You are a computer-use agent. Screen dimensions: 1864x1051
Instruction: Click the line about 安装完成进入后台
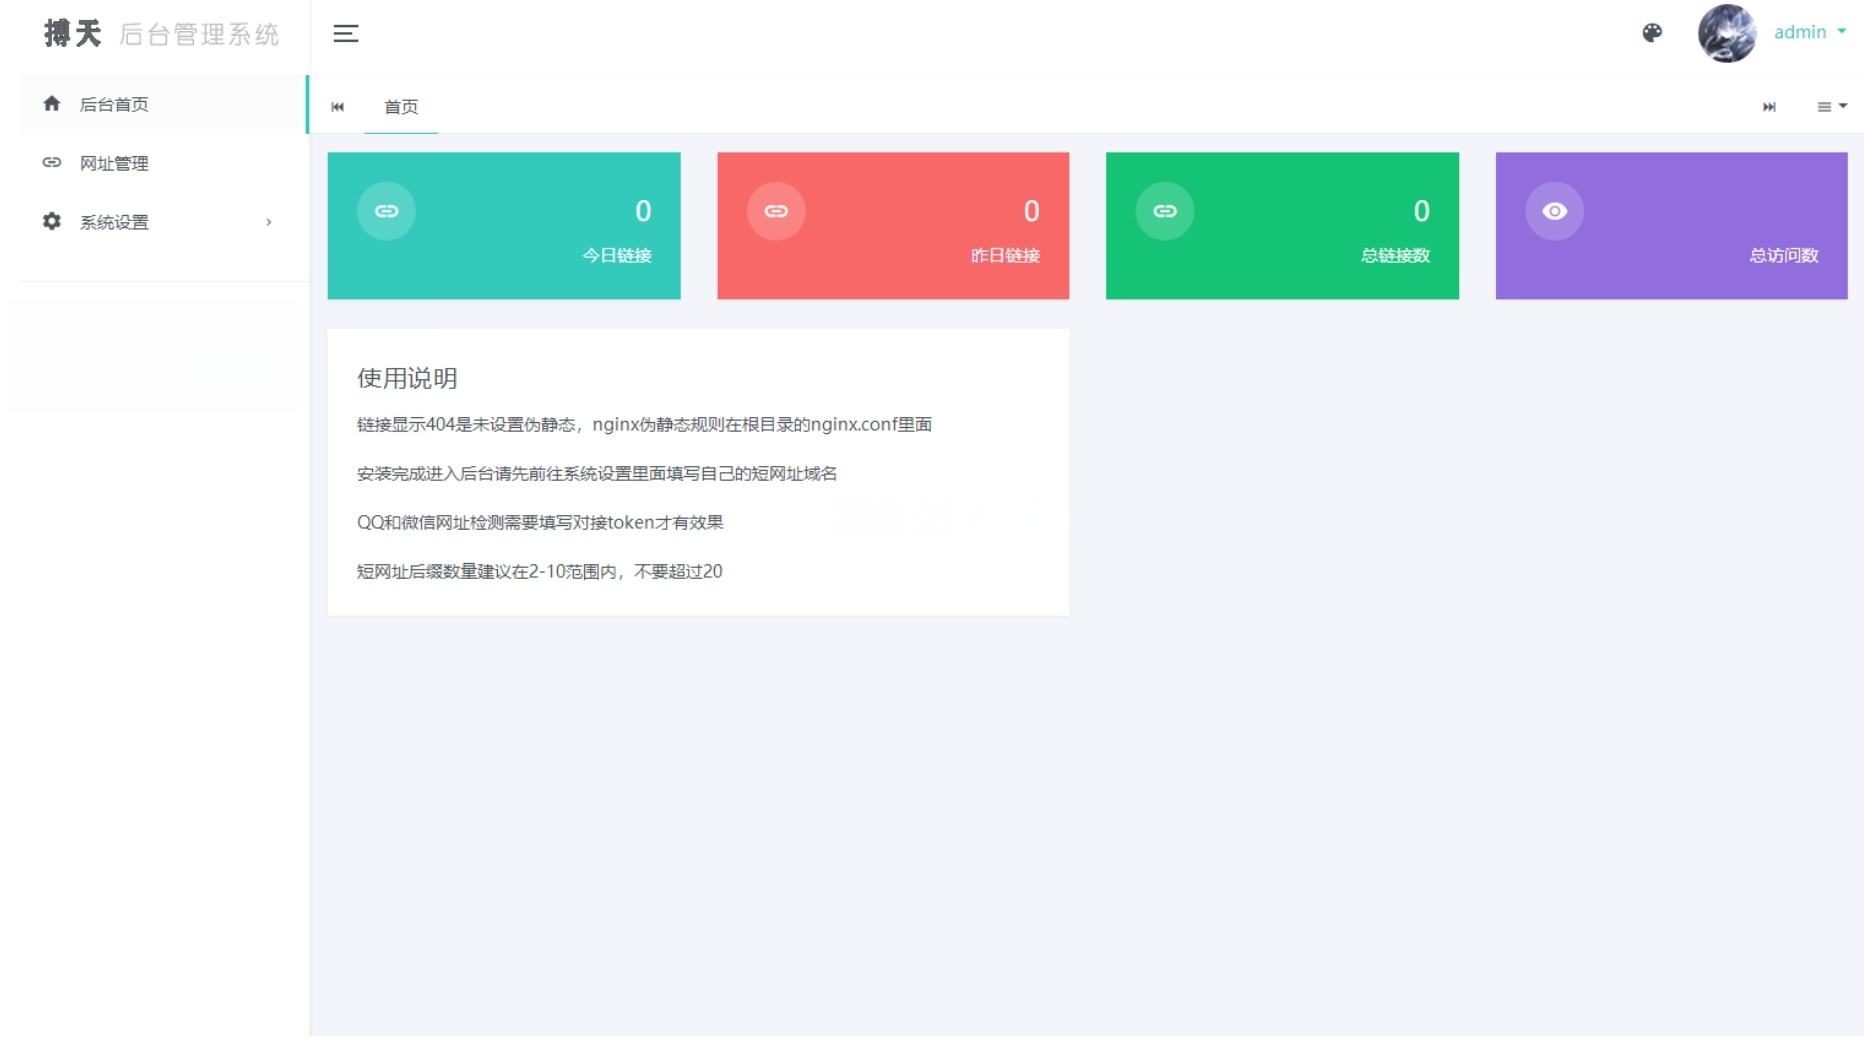597,474
